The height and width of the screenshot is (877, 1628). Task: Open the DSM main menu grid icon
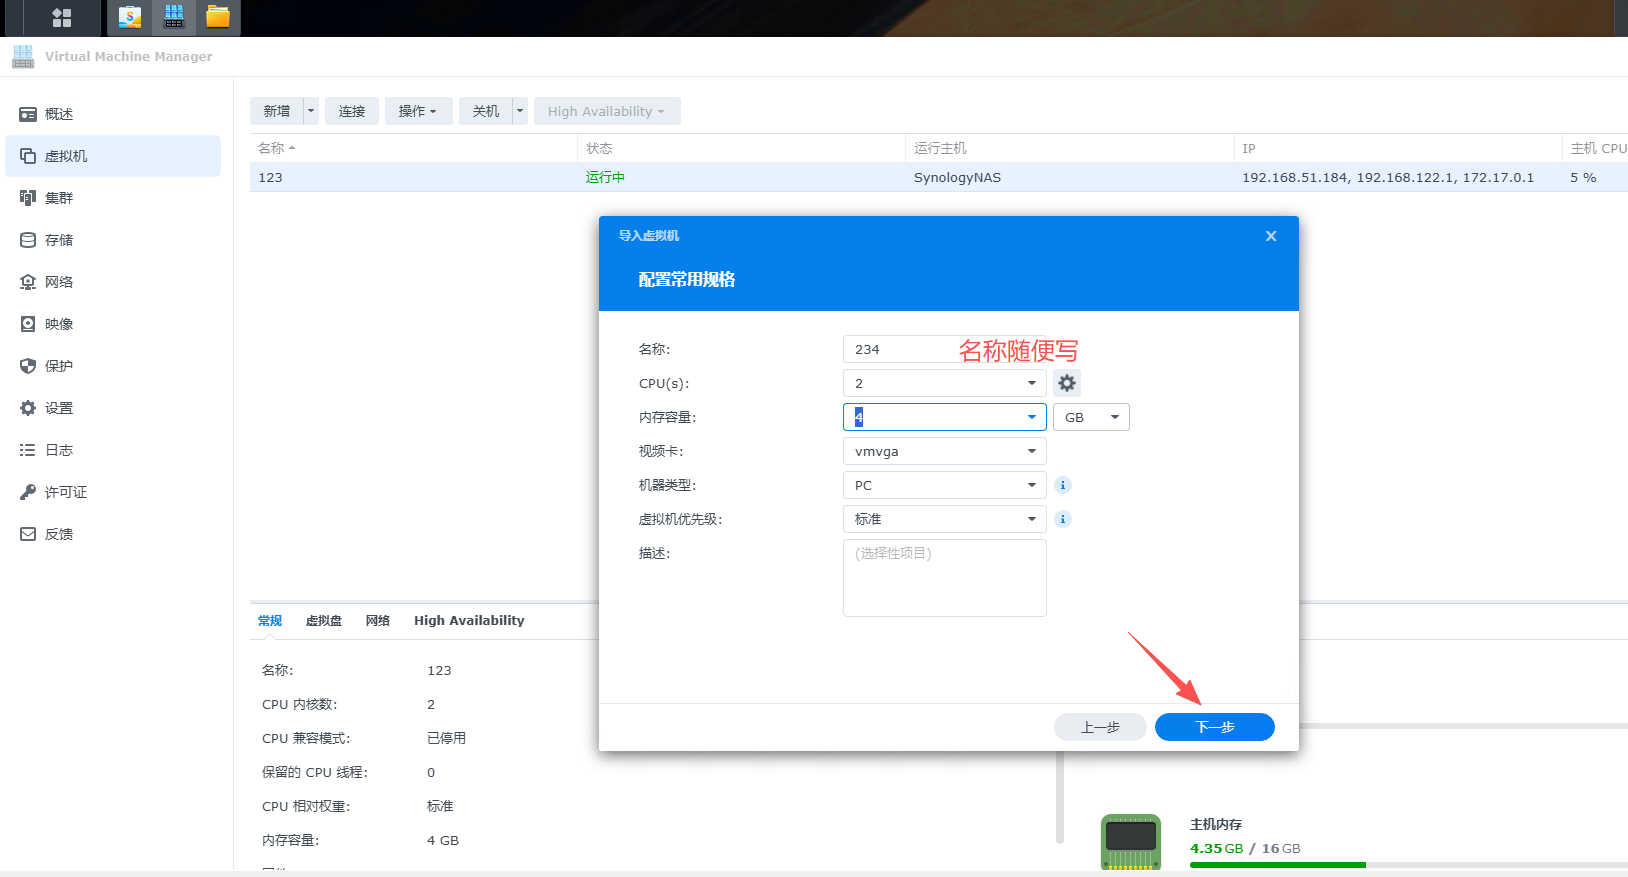click(x=62, y=17)
